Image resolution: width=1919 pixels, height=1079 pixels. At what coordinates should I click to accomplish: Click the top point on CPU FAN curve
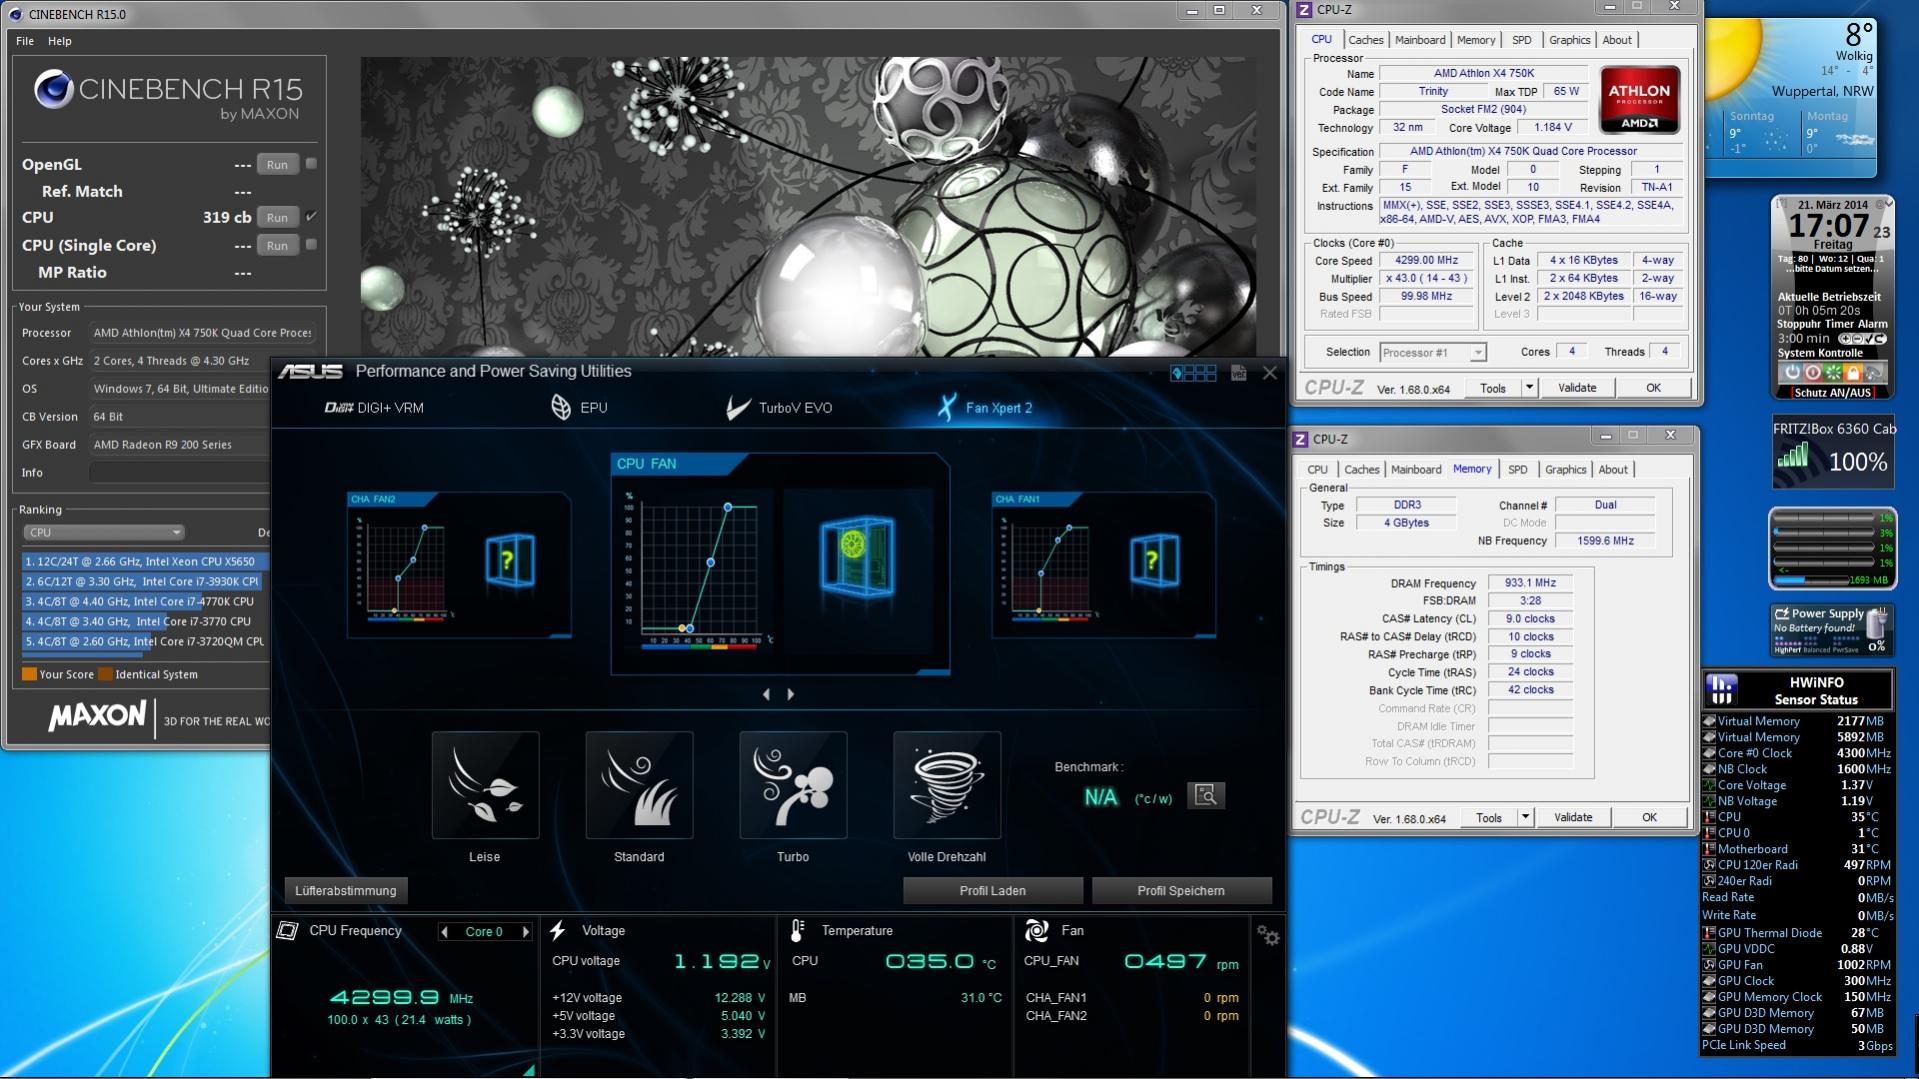(728, 508)
